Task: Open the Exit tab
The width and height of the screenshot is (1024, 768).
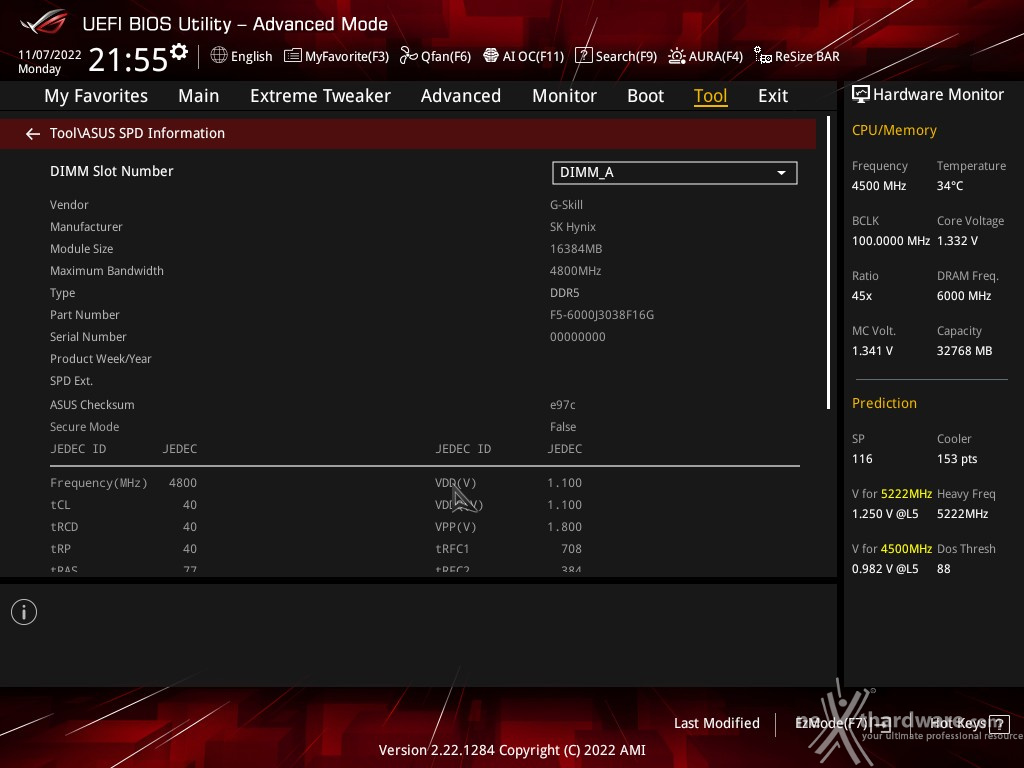Action: coord(773,96)
